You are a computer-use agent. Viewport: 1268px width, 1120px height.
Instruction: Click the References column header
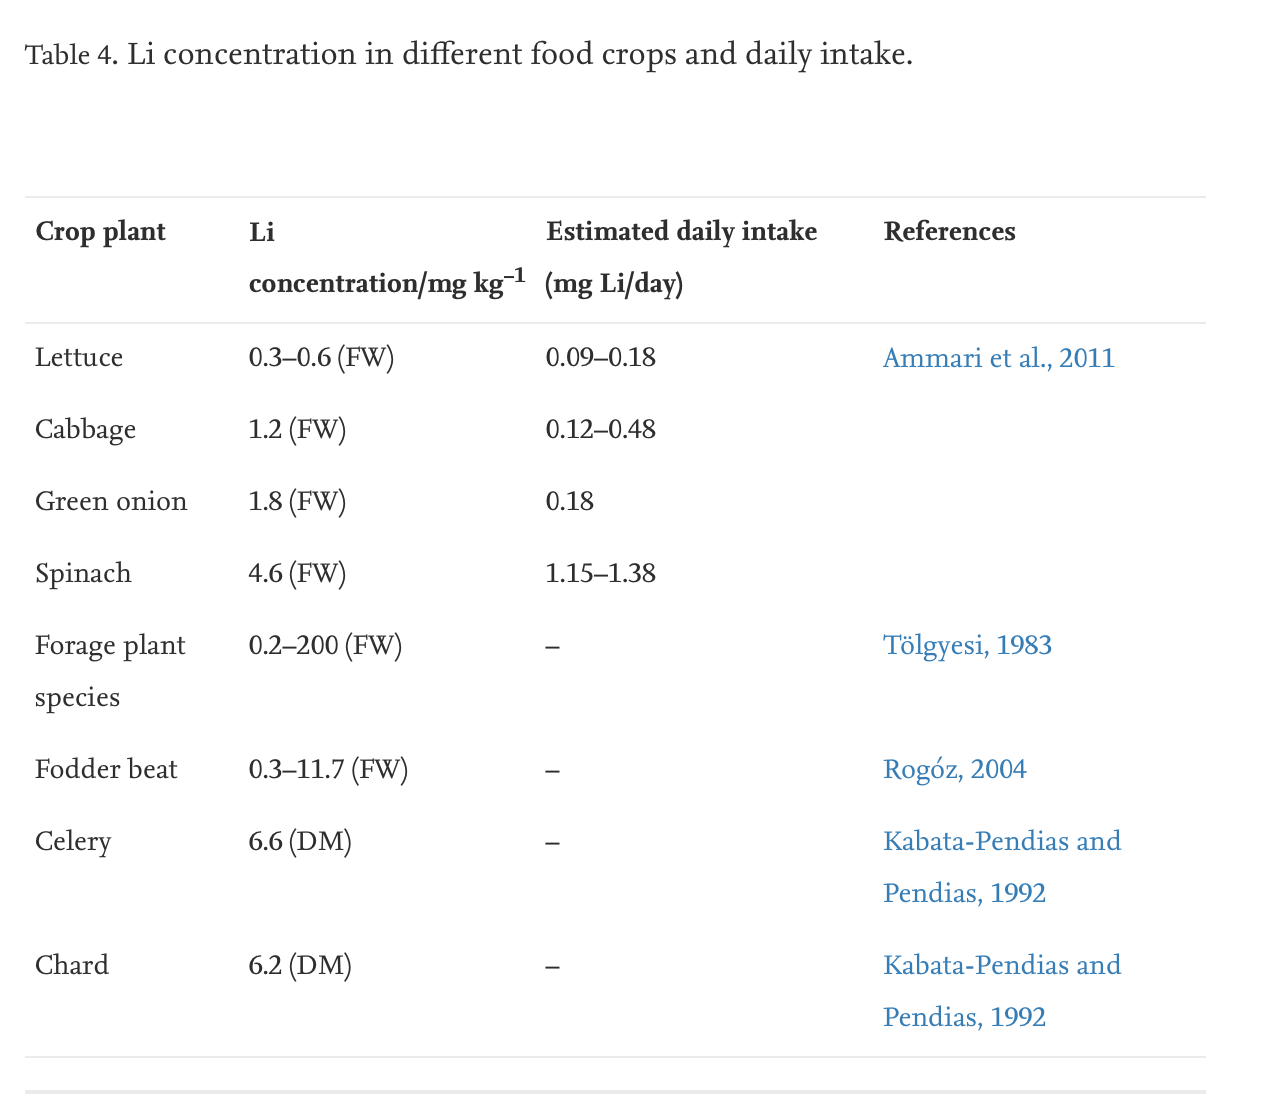949,232
